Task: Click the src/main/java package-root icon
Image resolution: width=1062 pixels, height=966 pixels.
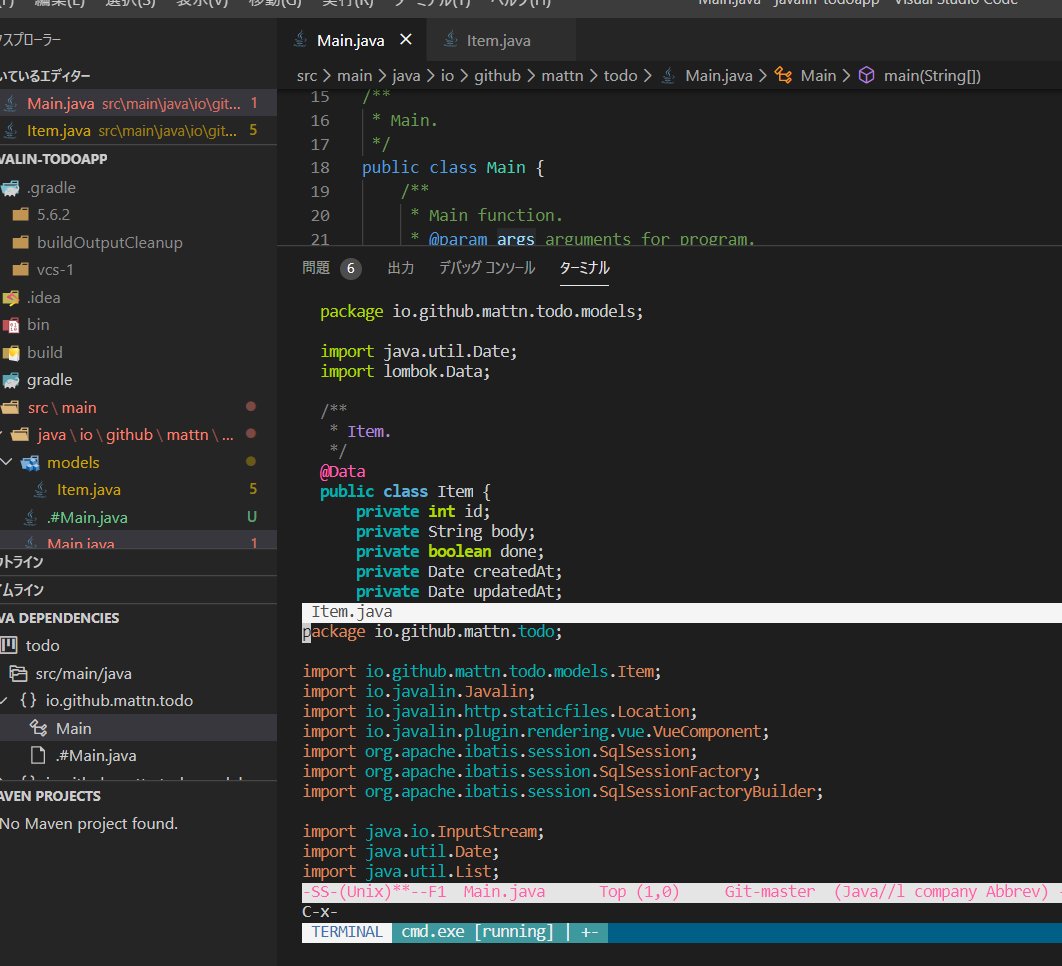Action: tap(18, 673)
